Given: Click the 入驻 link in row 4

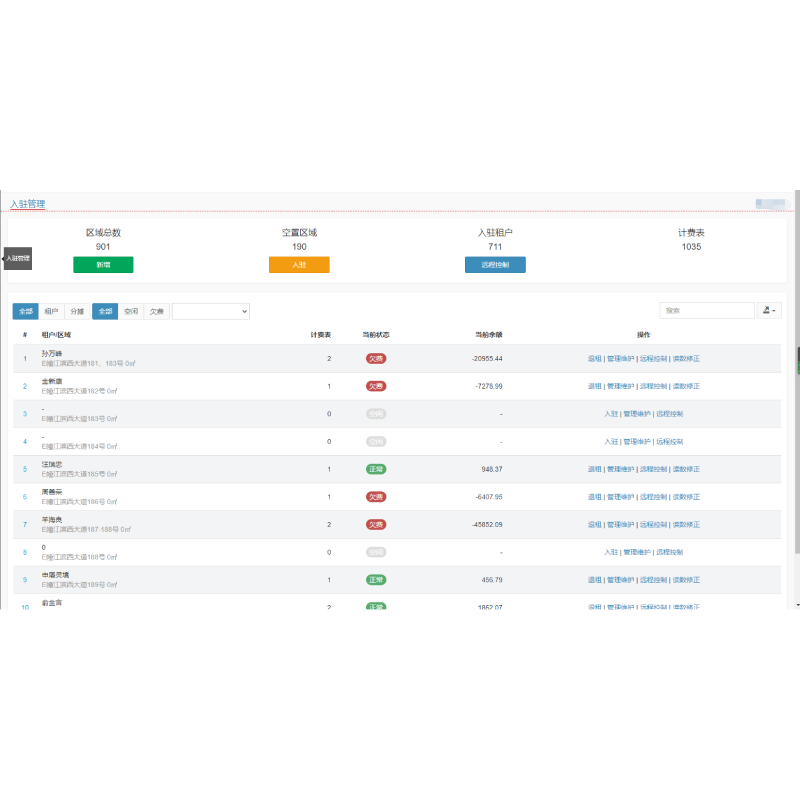Looking at the screenshot, I should click(611, 441).
